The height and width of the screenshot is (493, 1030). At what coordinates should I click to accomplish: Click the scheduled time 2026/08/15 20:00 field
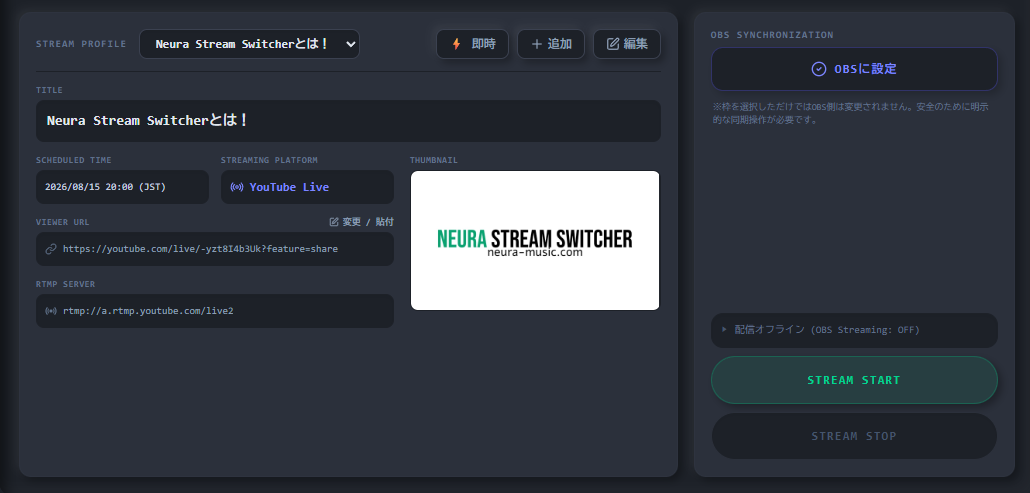pyautogui.click(x=122, y=187)
